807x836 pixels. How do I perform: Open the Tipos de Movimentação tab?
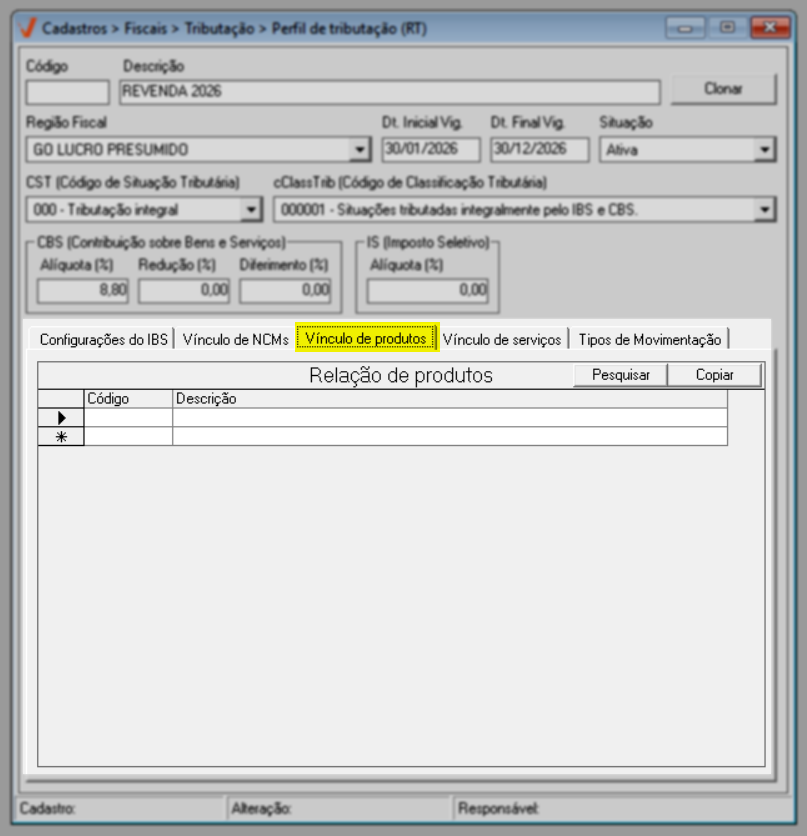(x=650, y=340)
